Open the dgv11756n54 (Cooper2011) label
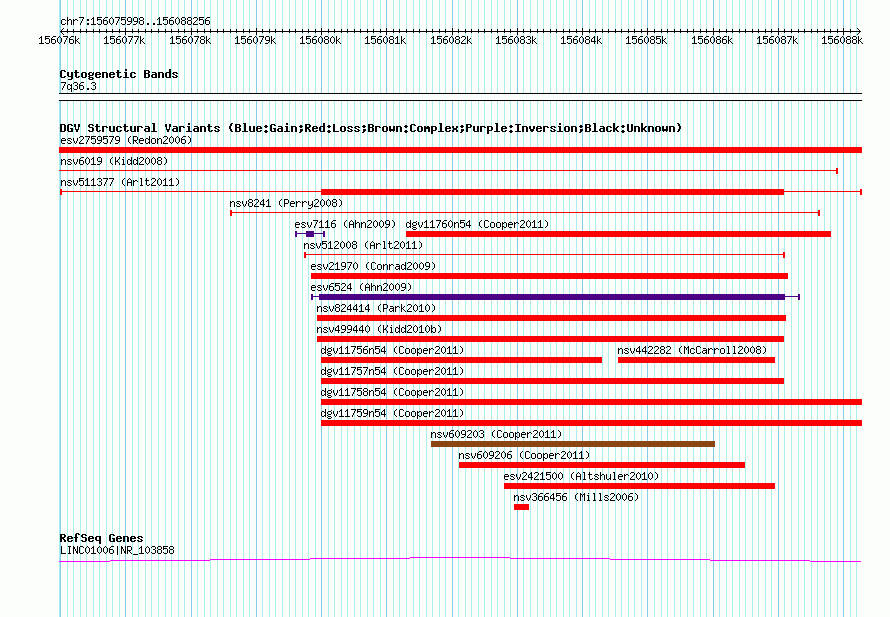The image size is (890, 617). (392, 350)
